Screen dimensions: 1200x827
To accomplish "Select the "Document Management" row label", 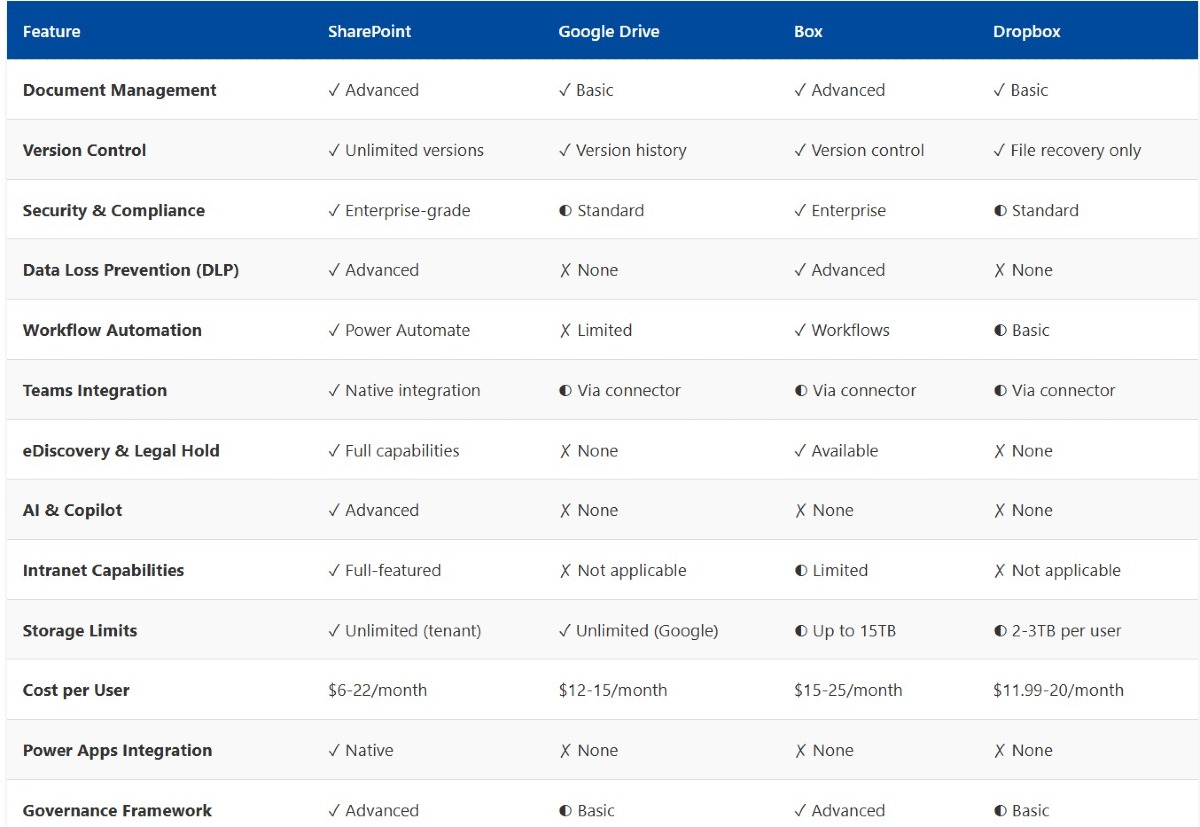I will pos(119,90).
